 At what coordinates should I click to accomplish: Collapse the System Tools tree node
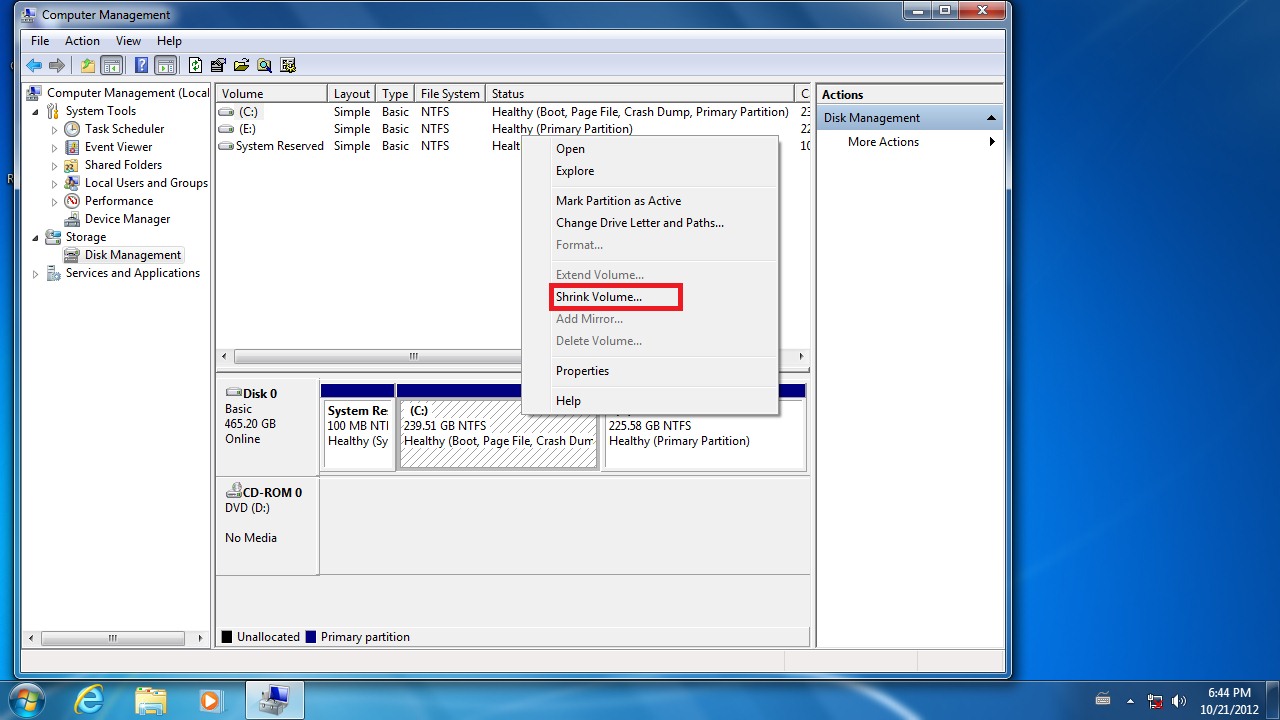(37, 111)
